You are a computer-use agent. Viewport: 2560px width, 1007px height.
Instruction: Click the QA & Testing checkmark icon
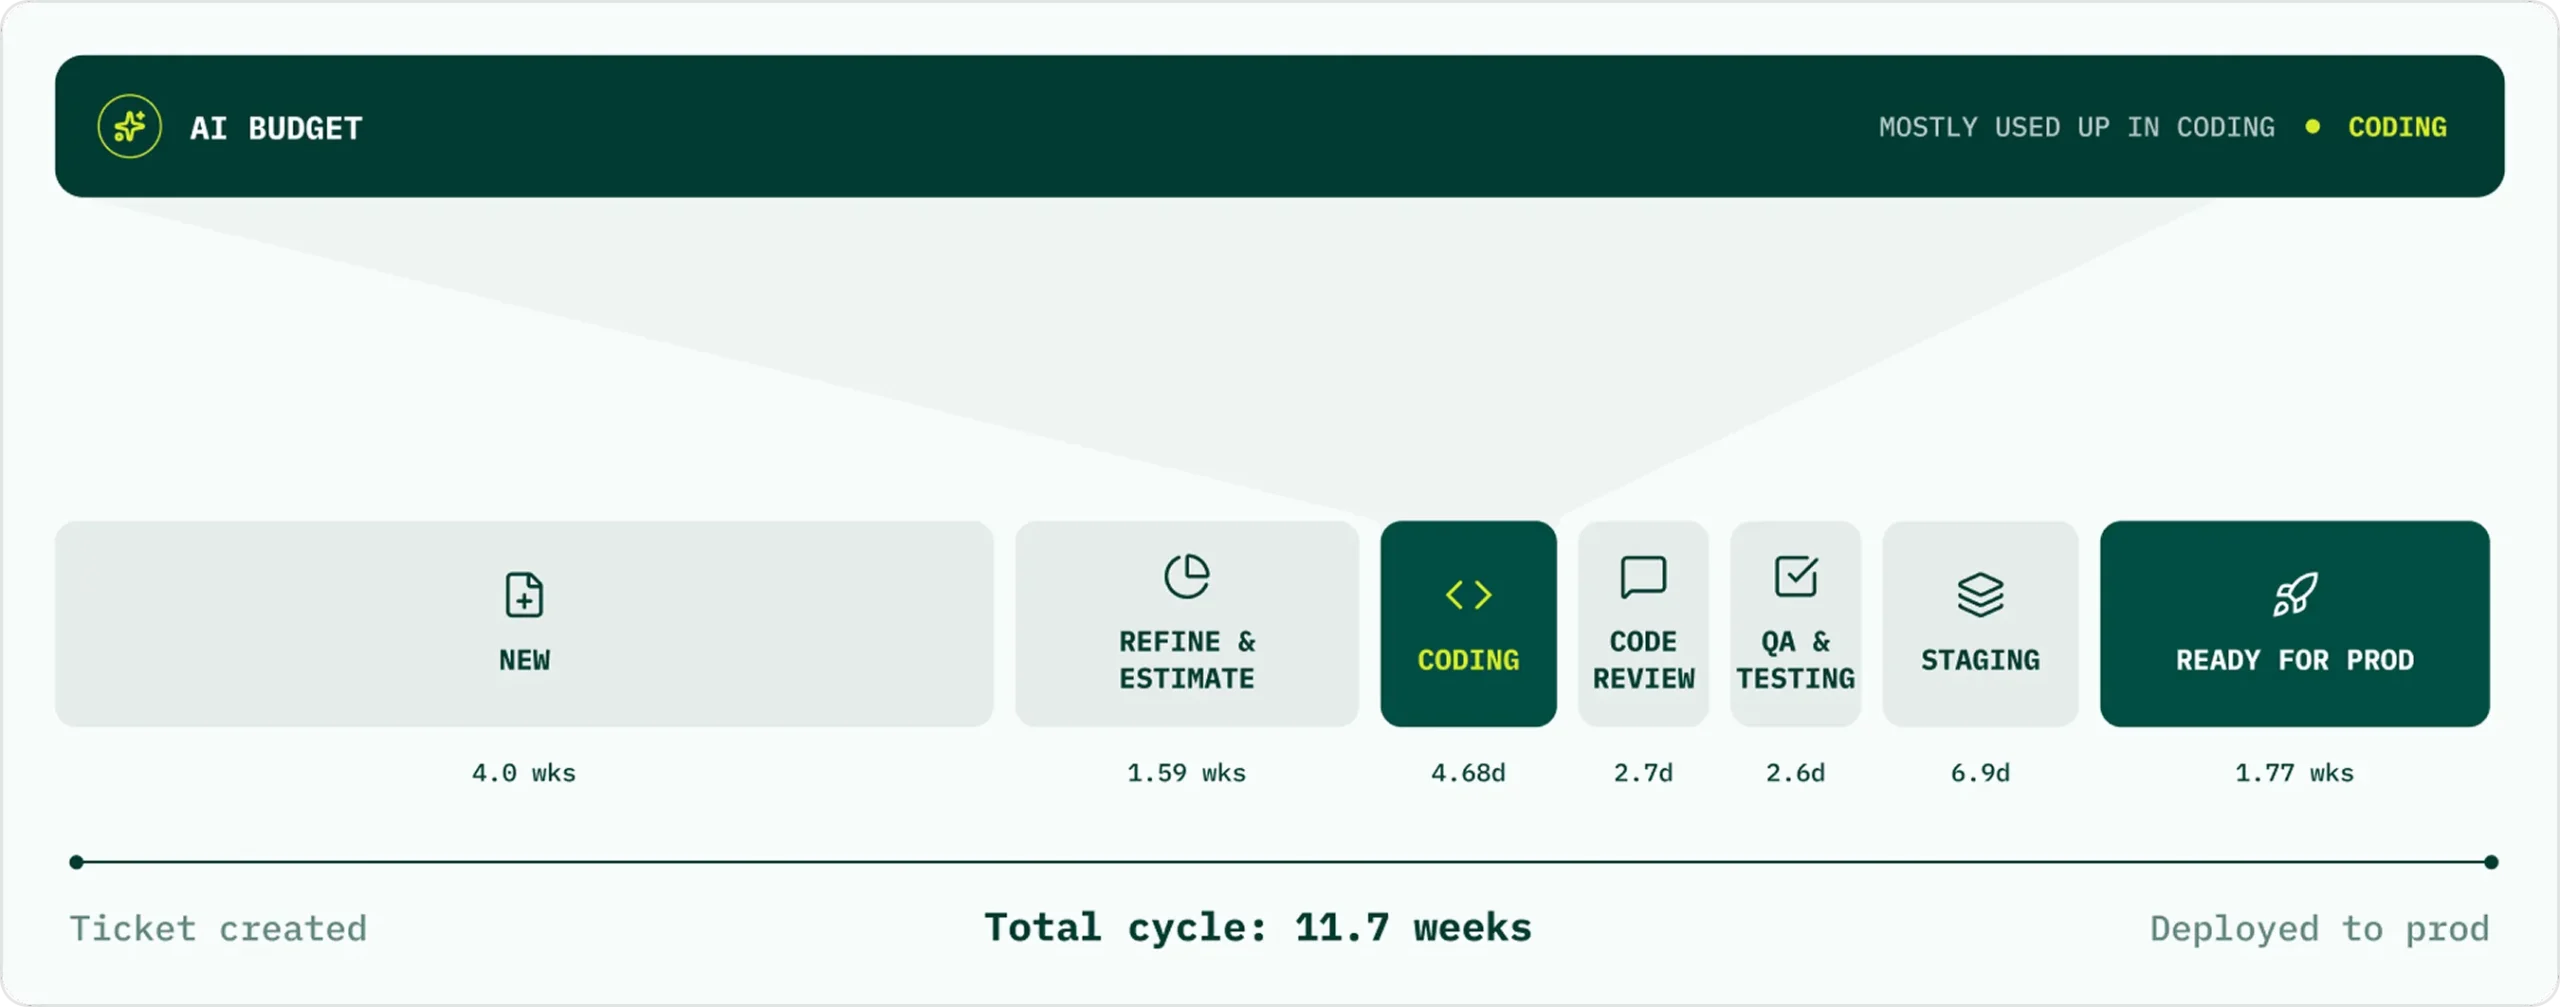(x=1796, y=576)
